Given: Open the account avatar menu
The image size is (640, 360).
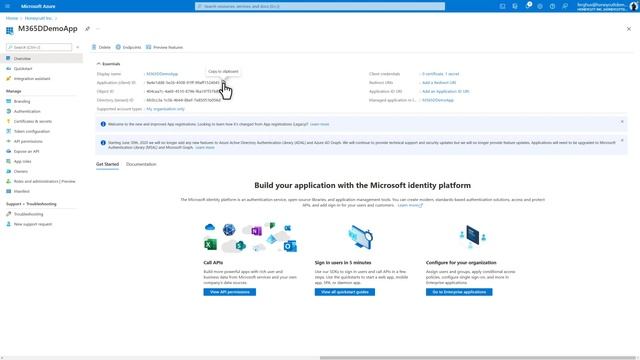Looking at the screenshot, I should (x=634, y=6).
